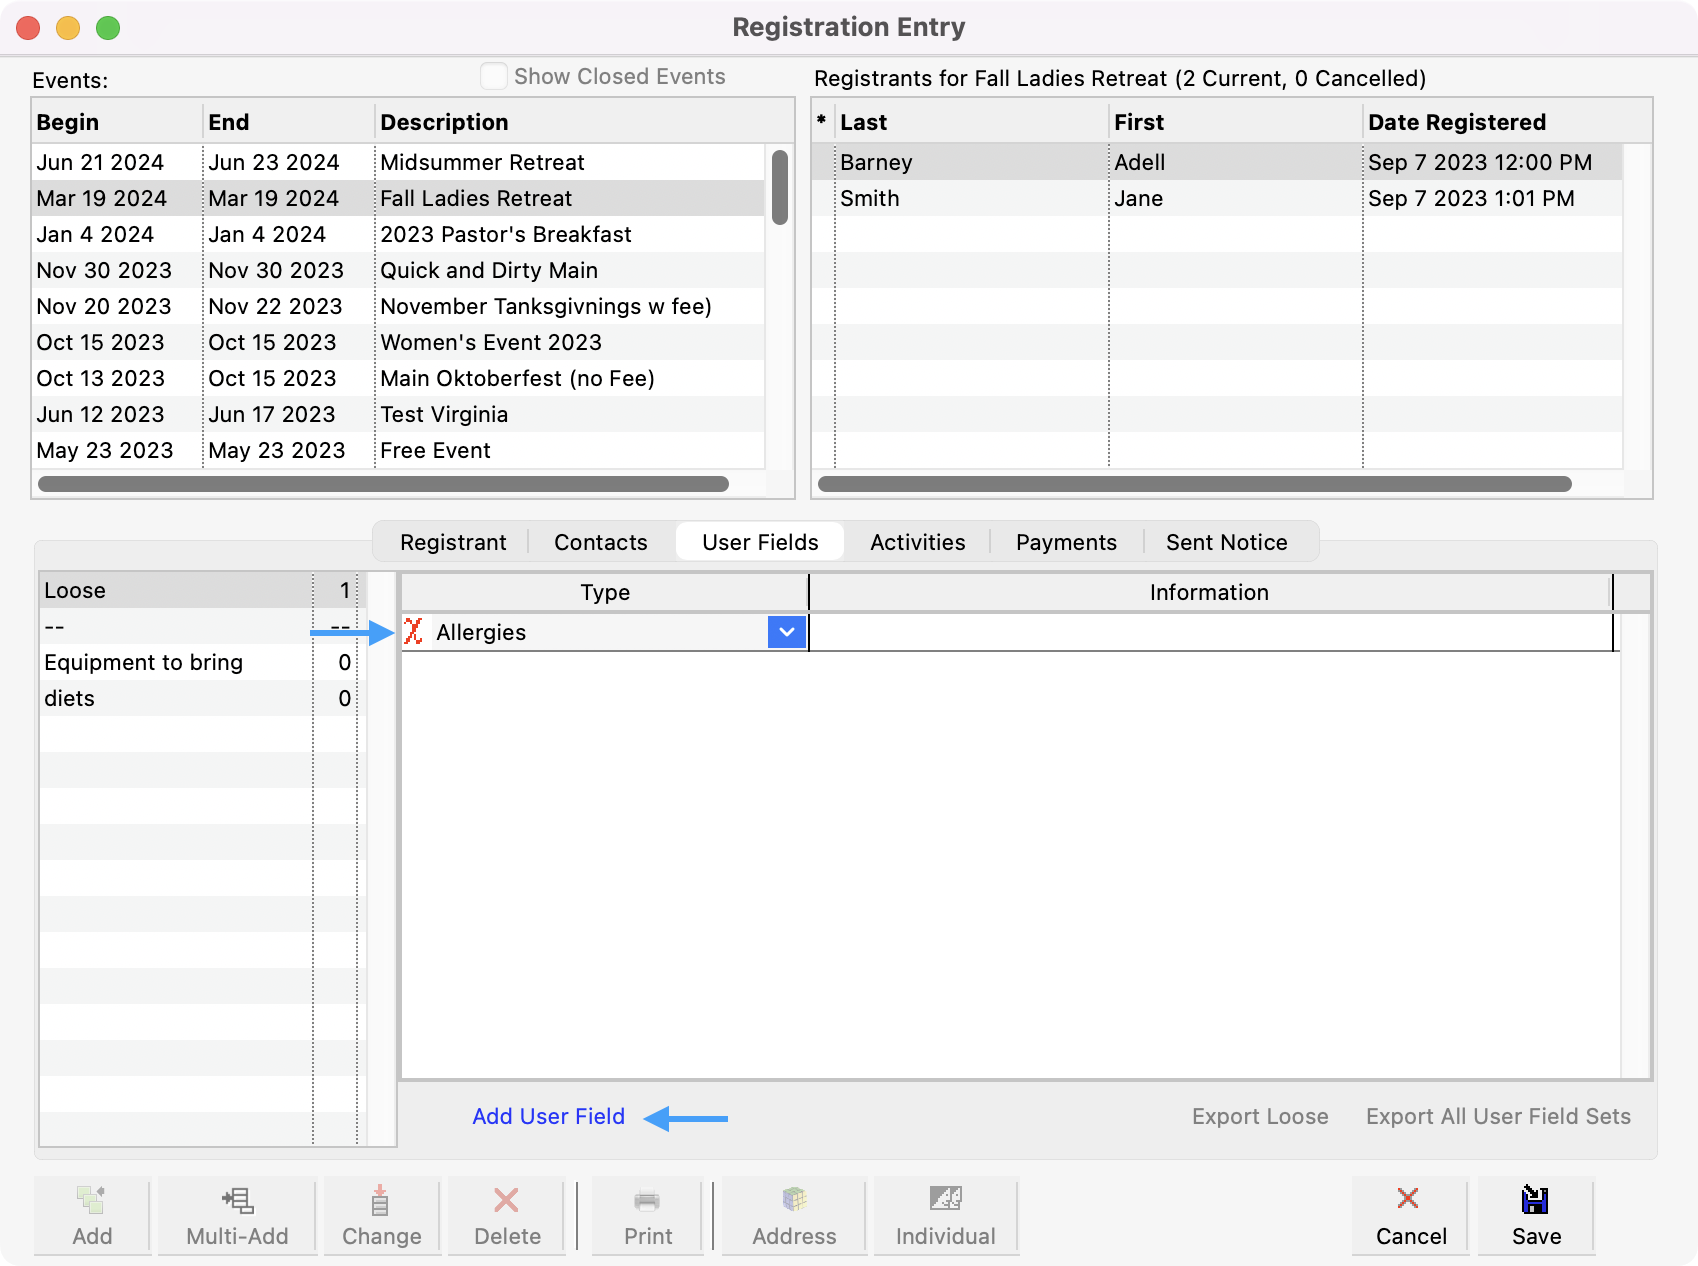
Task: Open the Activities tab
Action: 917,542
